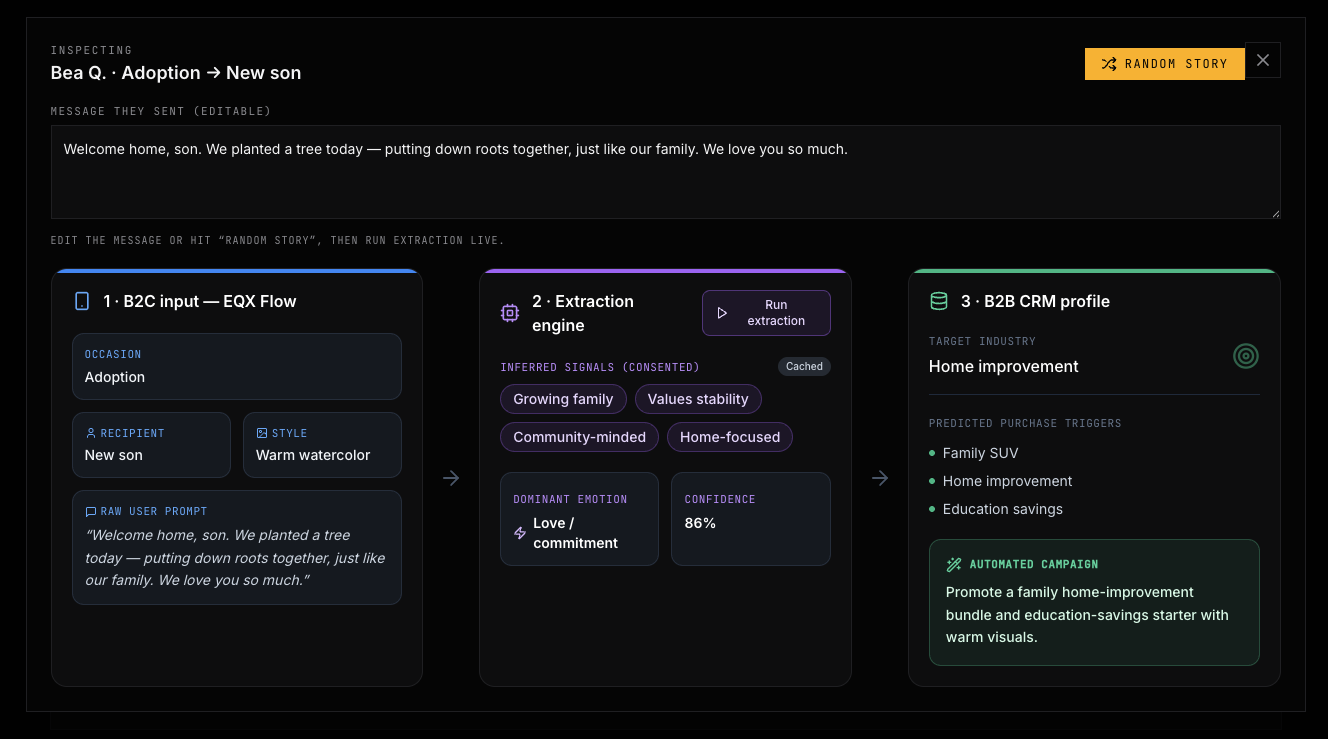Click into the editable message text area
This screenshot has height=739, width=1328.
[666, 172]
